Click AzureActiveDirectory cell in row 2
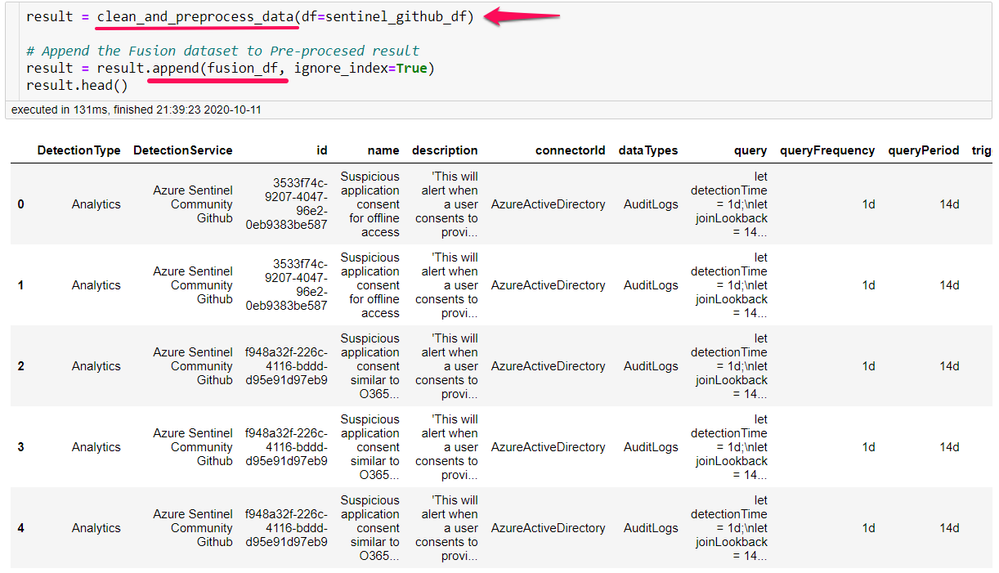999x573 pixels. (x=548, y=366)
